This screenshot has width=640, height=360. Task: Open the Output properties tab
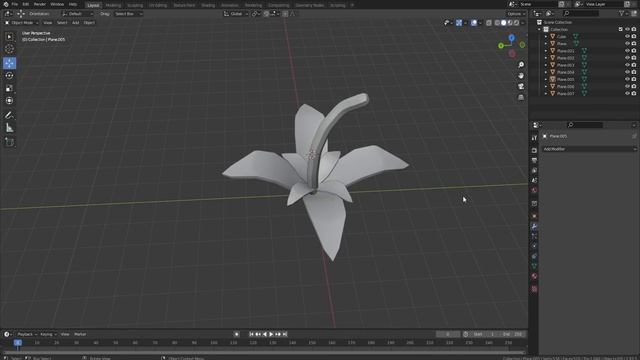(x=534, y=160)
